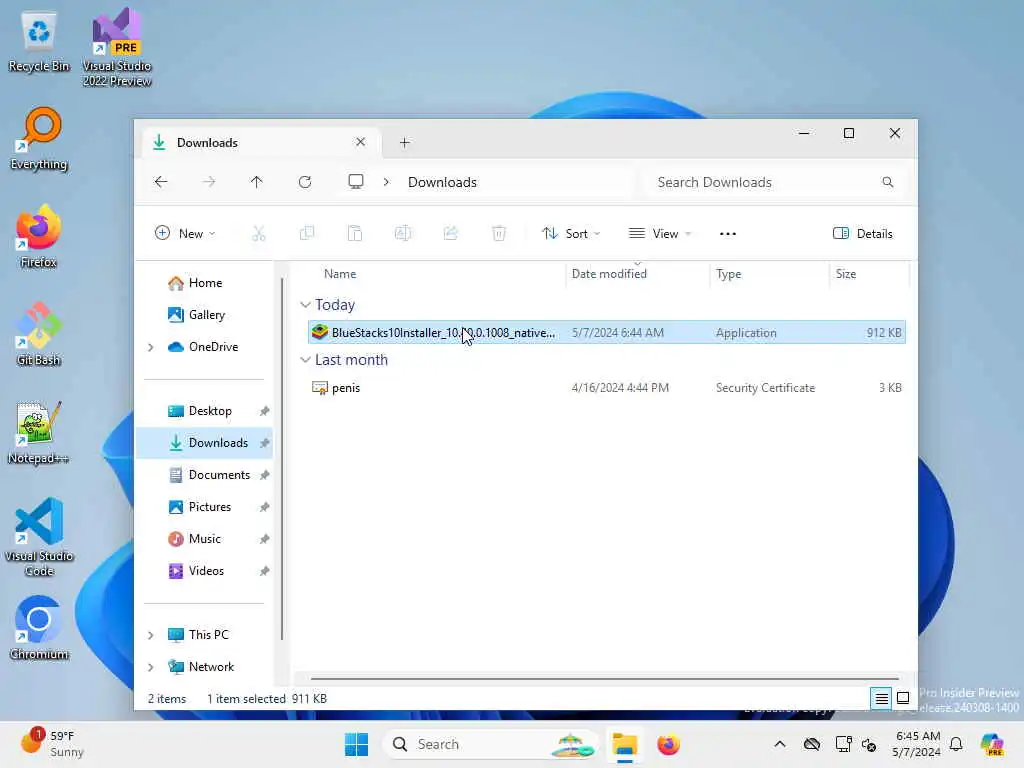Image resolution: width=1024 pixels, height=768 pixels.
Task: Open Visual Studio 2022 Preview desktop shortcut
Action: 117,46
